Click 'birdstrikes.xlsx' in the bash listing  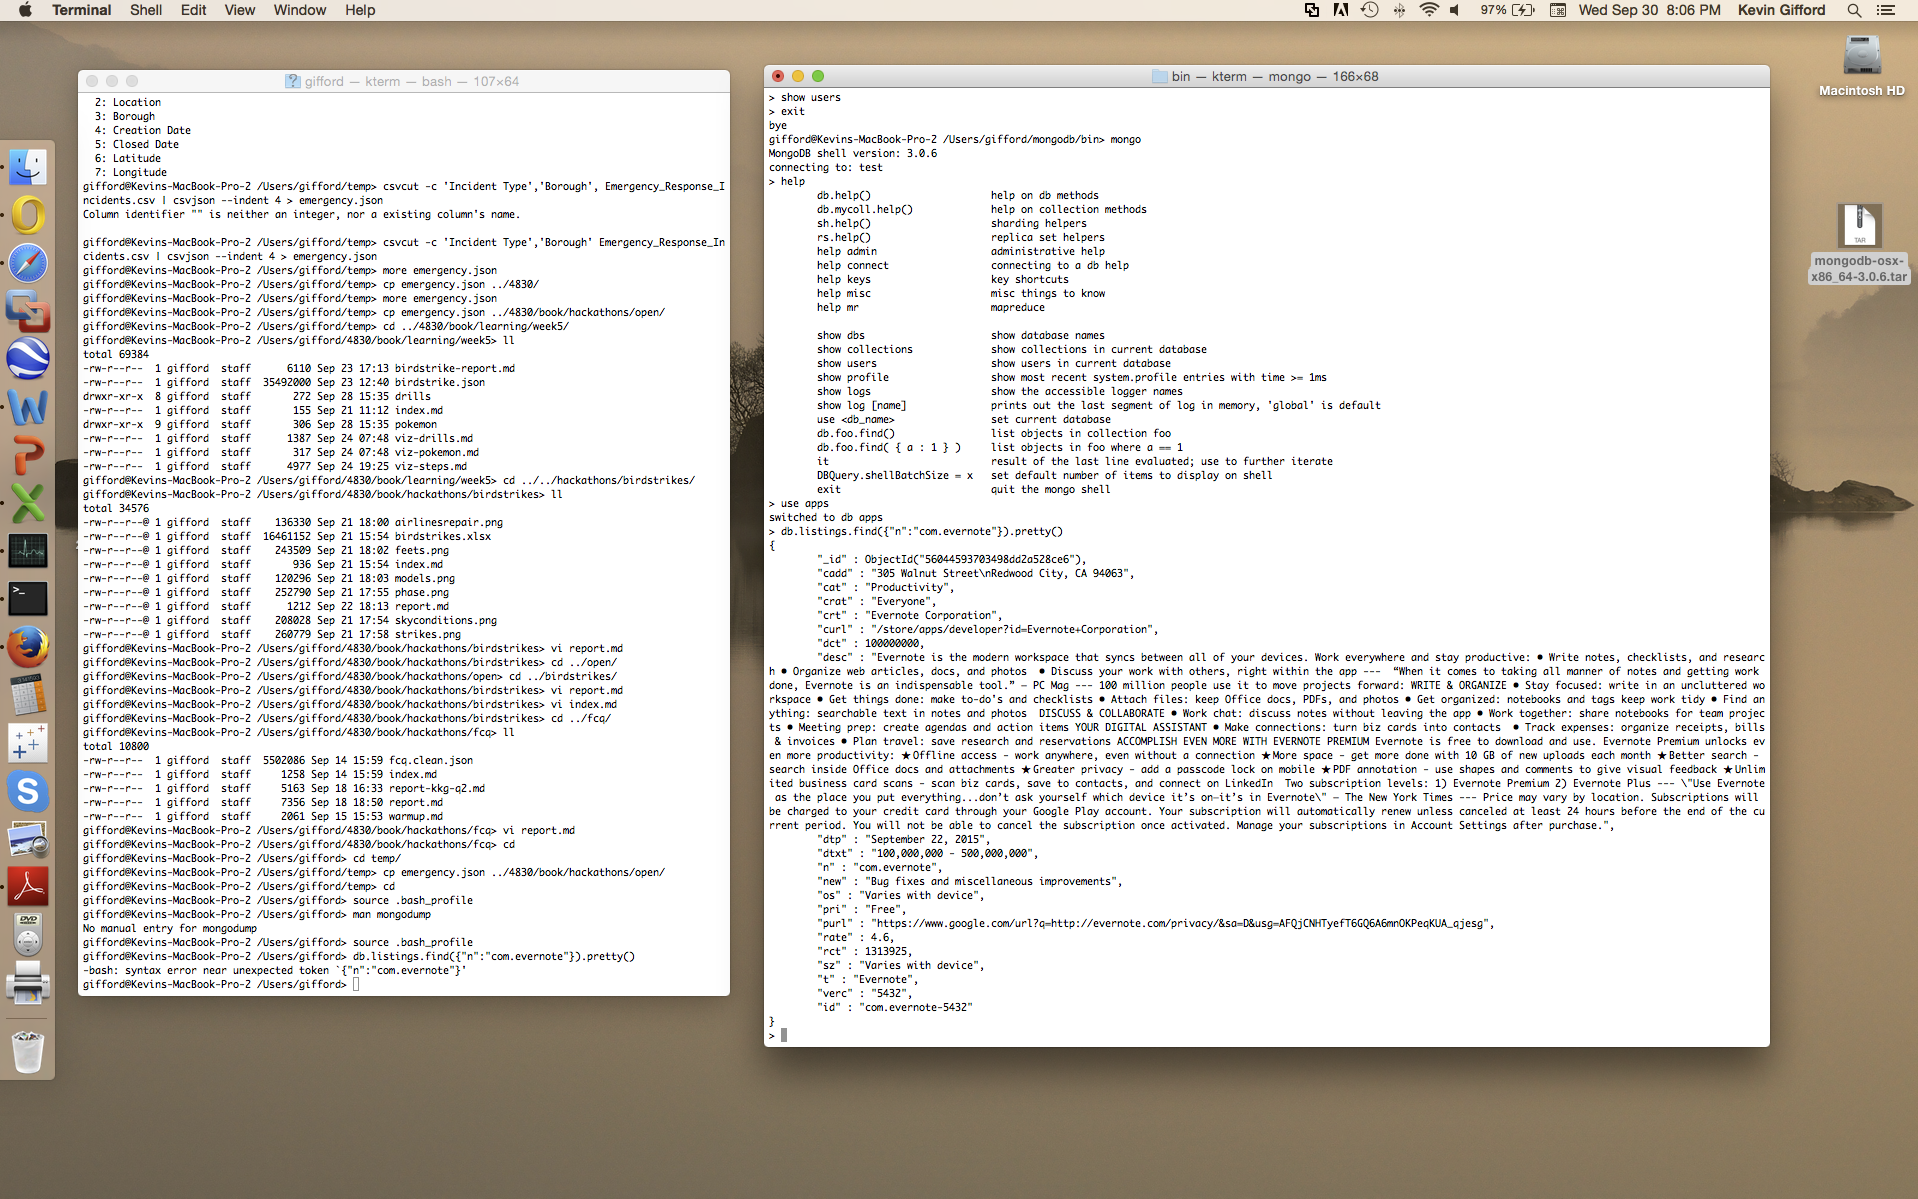pyautogui.click(x=443, y=536)
